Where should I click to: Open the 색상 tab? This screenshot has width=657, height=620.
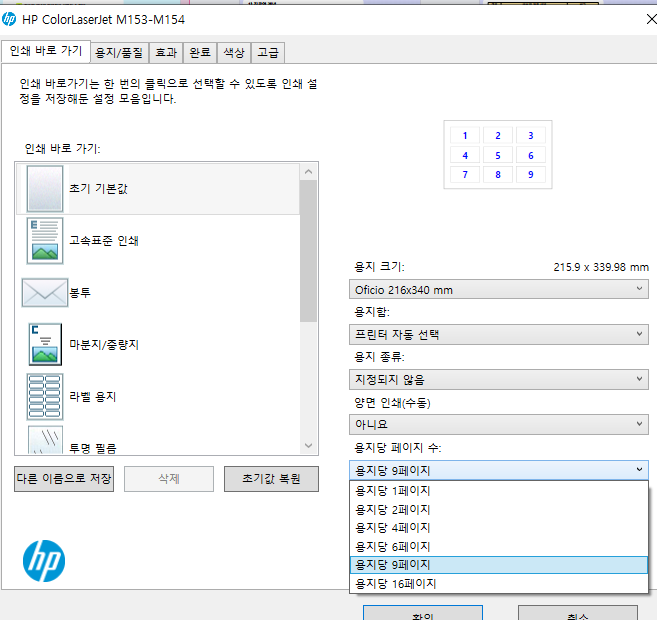pos(234,53)
